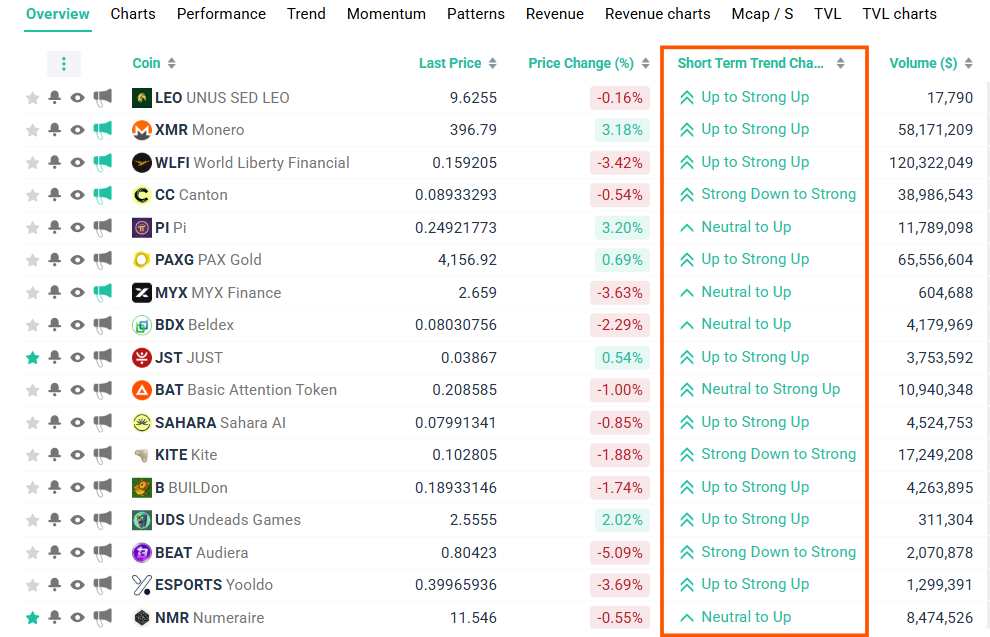
Task: Click the green 3.18% price change badge
Action: point(620,130)
